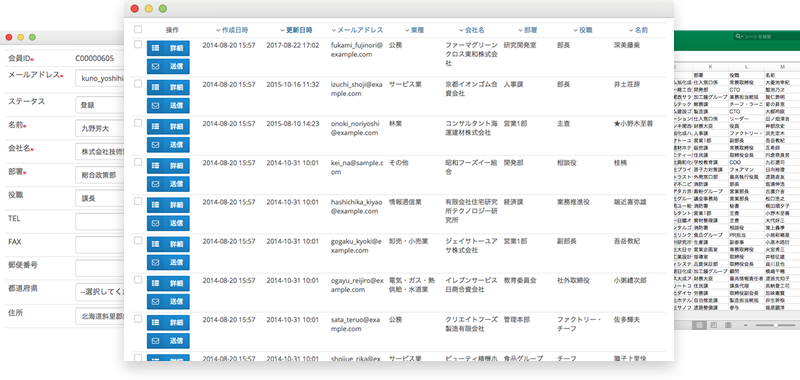Switch to Normal view icon in Excel status bar
Image resolution: width=800 pixels, height=380 pixels.
tap(699, 325)
